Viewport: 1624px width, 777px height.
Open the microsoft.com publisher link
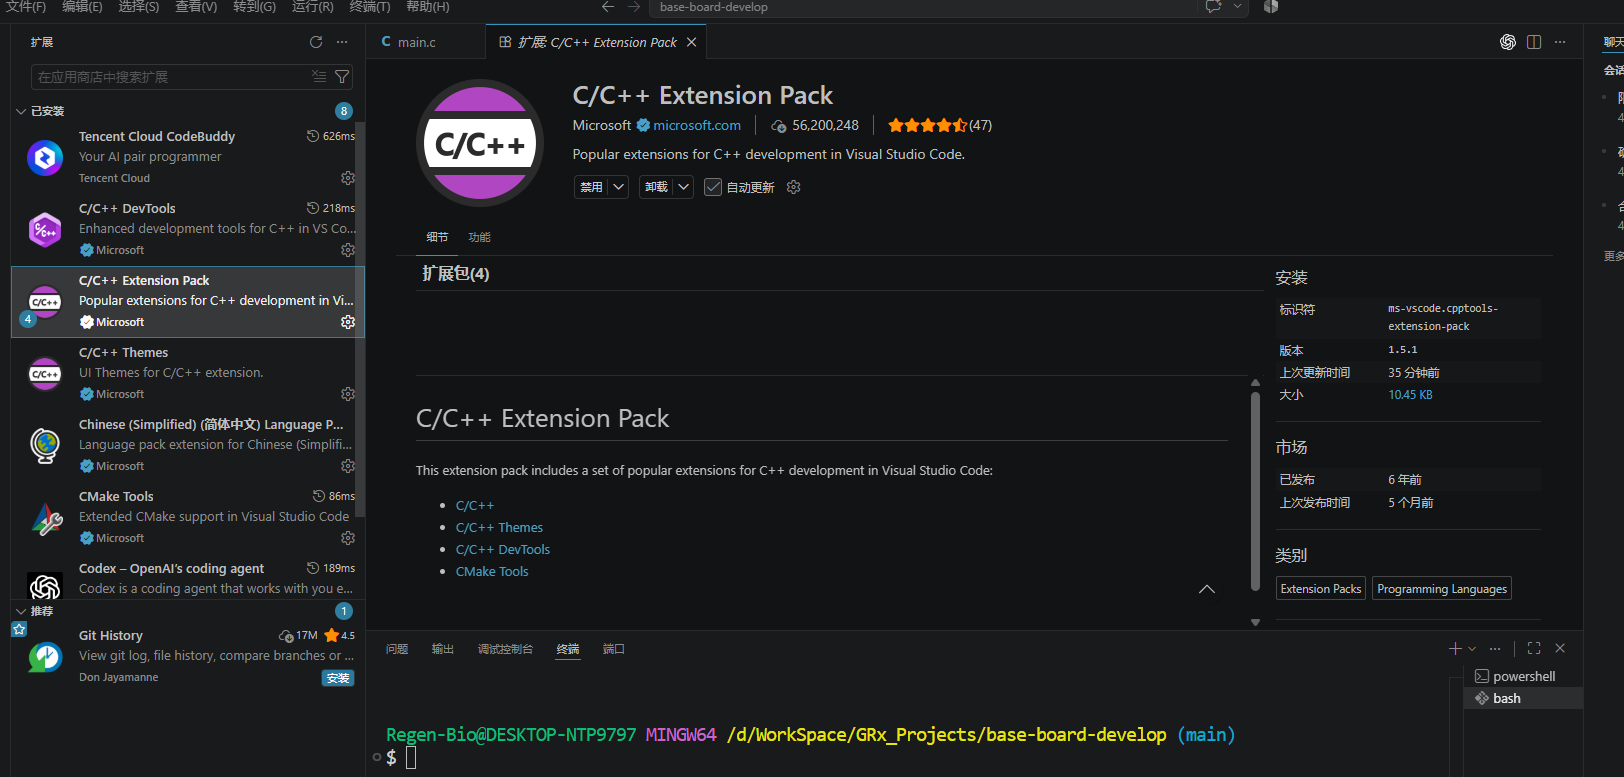(697, 125)
